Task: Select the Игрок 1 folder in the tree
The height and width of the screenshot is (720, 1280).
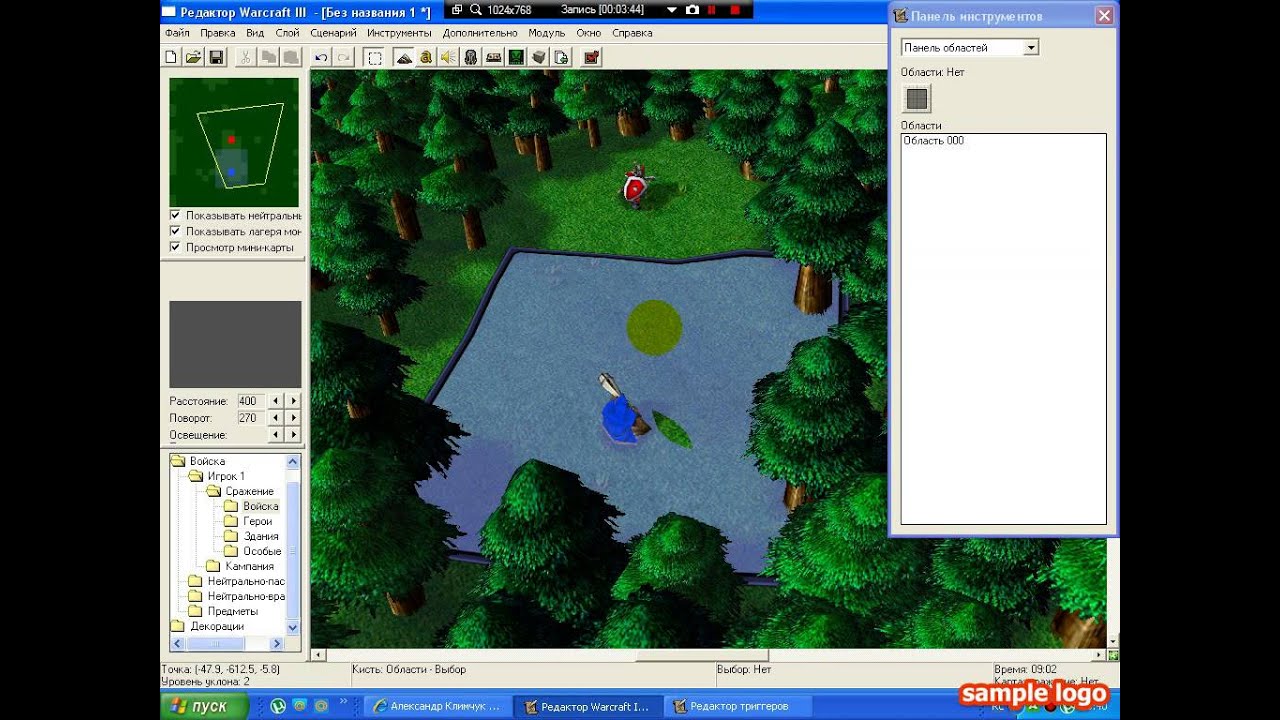Action: click(x=226, y=477)
